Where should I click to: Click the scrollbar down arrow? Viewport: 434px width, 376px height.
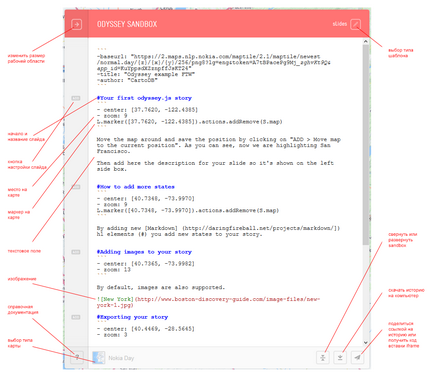(x=366, y=342)
